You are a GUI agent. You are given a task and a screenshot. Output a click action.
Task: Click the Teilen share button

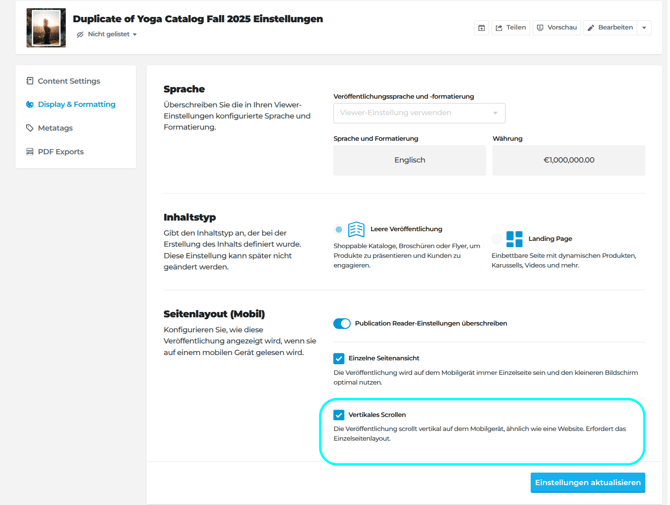tap(511, 28)
